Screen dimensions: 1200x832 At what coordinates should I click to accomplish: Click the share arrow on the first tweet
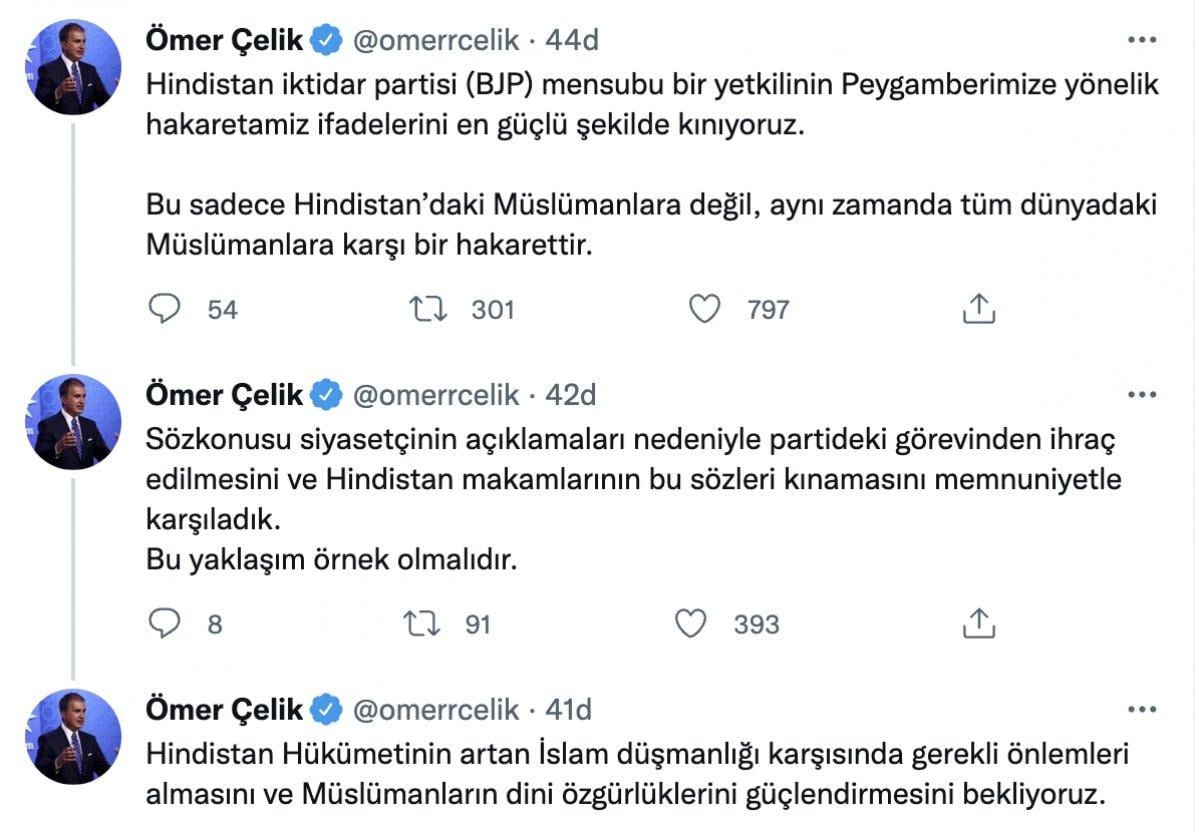[977, 310]
